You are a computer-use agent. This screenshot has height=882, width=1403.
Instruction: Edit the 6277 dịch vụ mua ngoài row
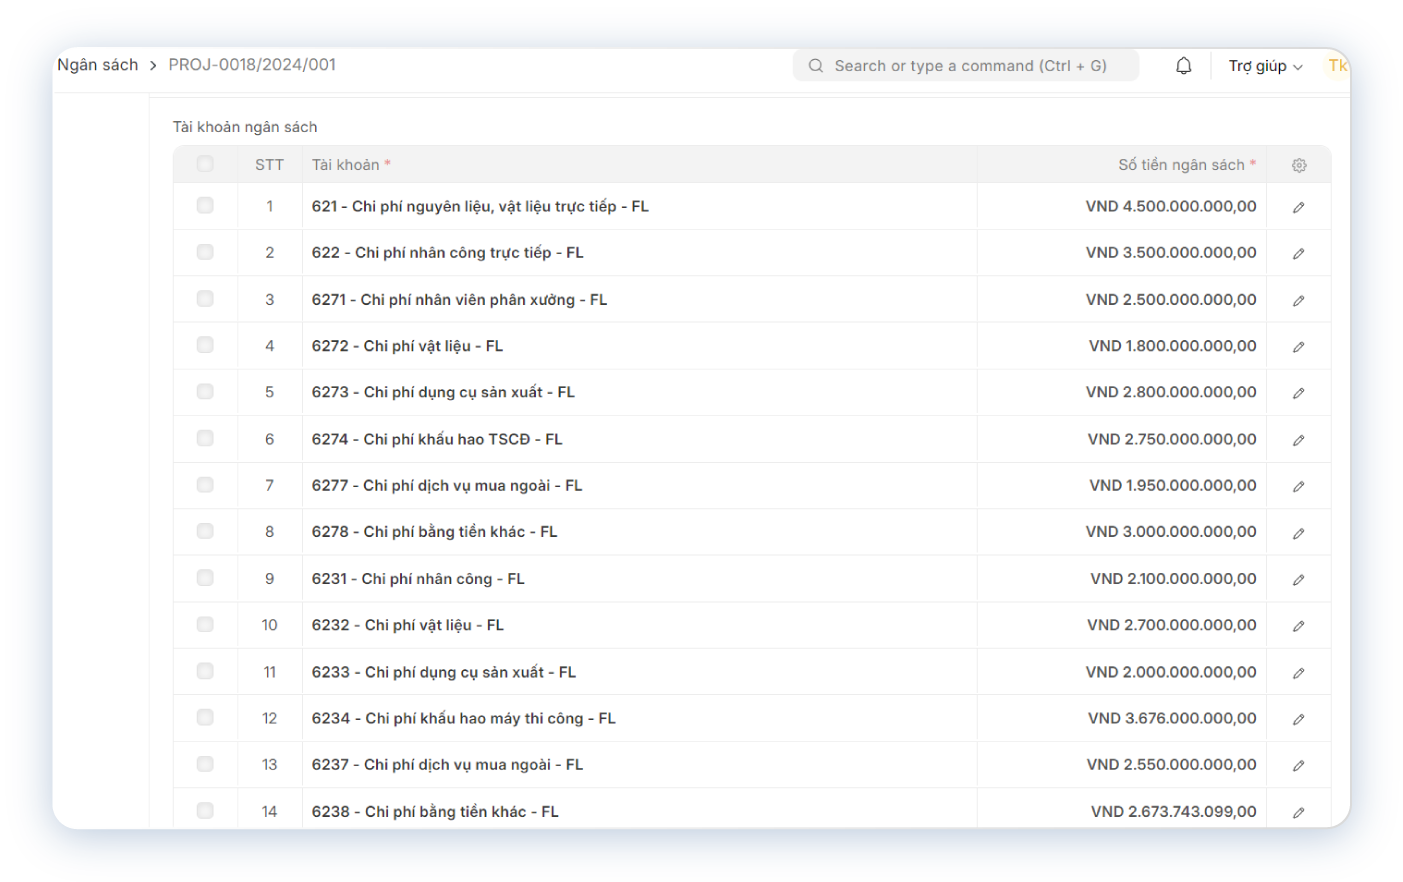(1298, 486)
